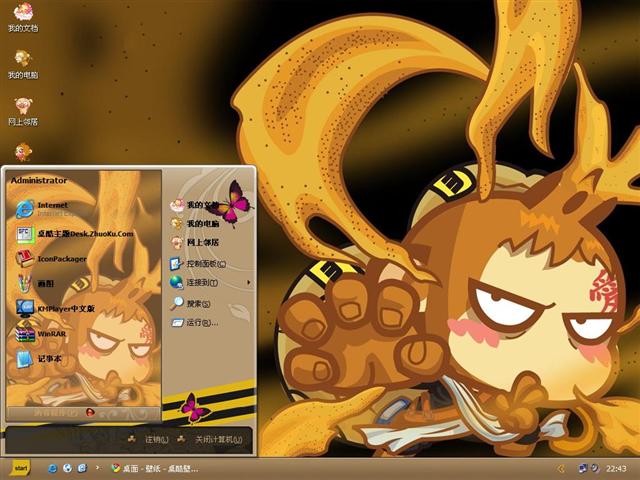Click the taskbar clock 22:43
The height and width of the screenshot is (480, 640).
pyautogui.click(x=616, y=468)
